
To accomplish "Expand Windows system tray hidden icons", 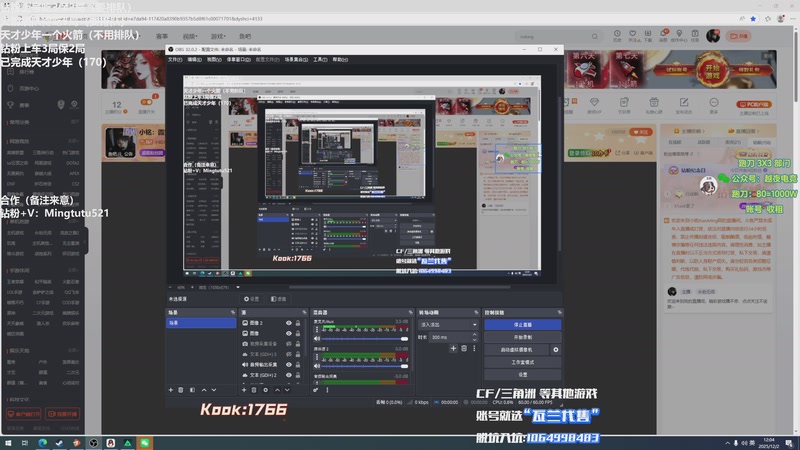I will [x=727, y=443].
